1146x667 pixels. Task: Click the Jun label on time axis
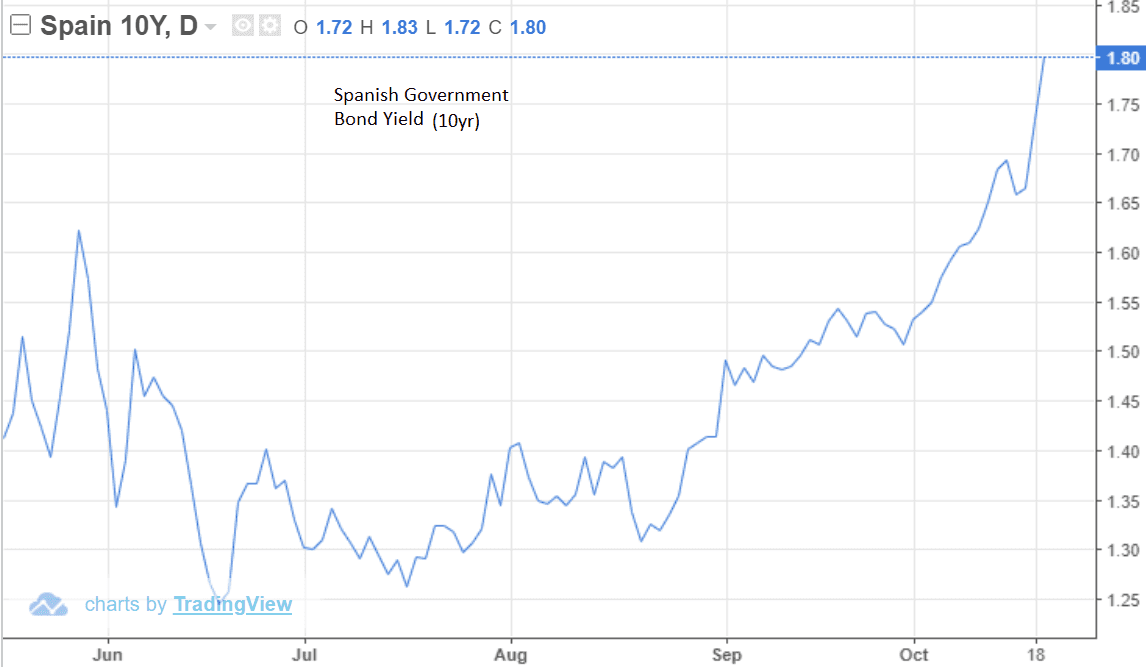(107, 655)
